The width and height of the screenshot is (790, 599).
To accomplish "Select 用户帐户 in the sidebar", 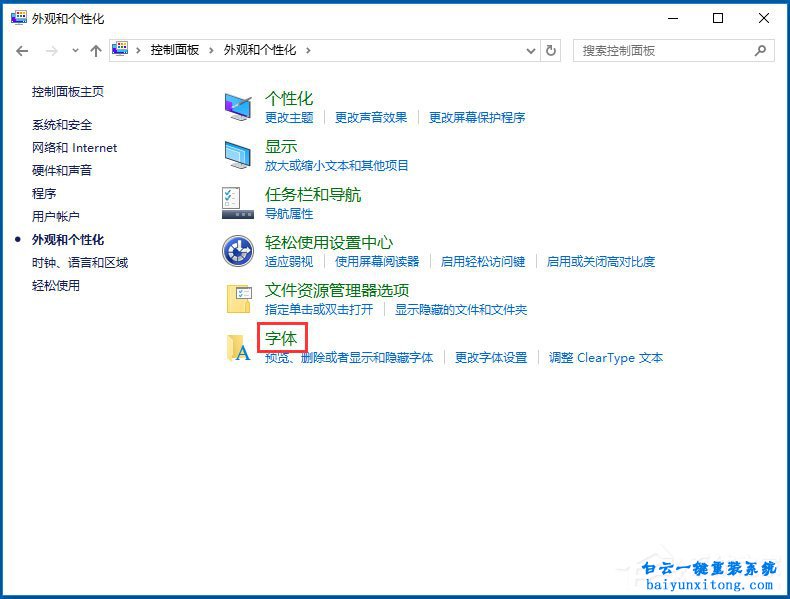I will pyautogui.click(x=56, y=217).
